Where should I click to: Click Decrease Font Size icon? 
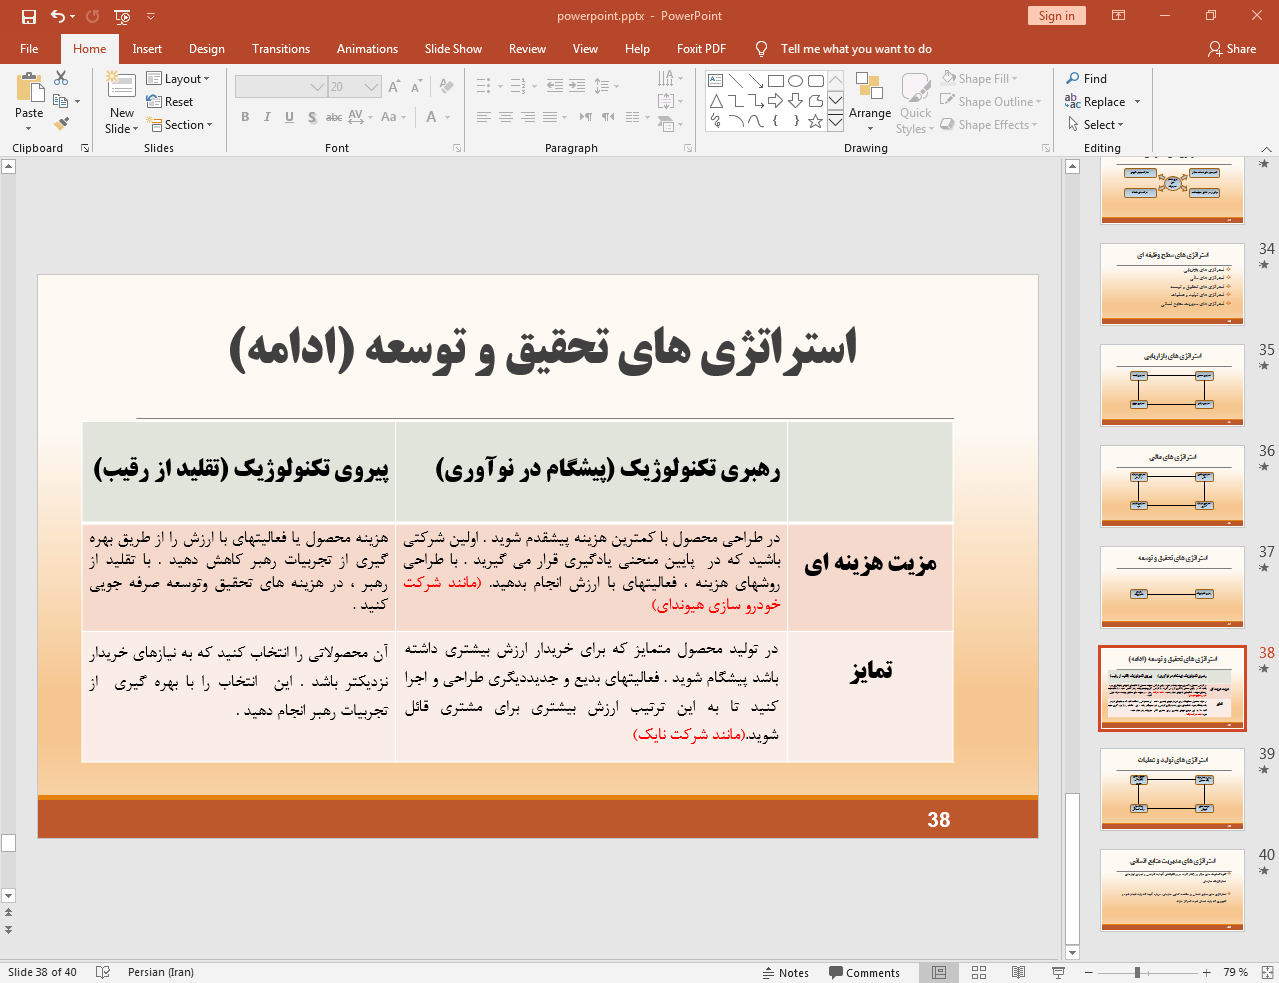(416, 87)
